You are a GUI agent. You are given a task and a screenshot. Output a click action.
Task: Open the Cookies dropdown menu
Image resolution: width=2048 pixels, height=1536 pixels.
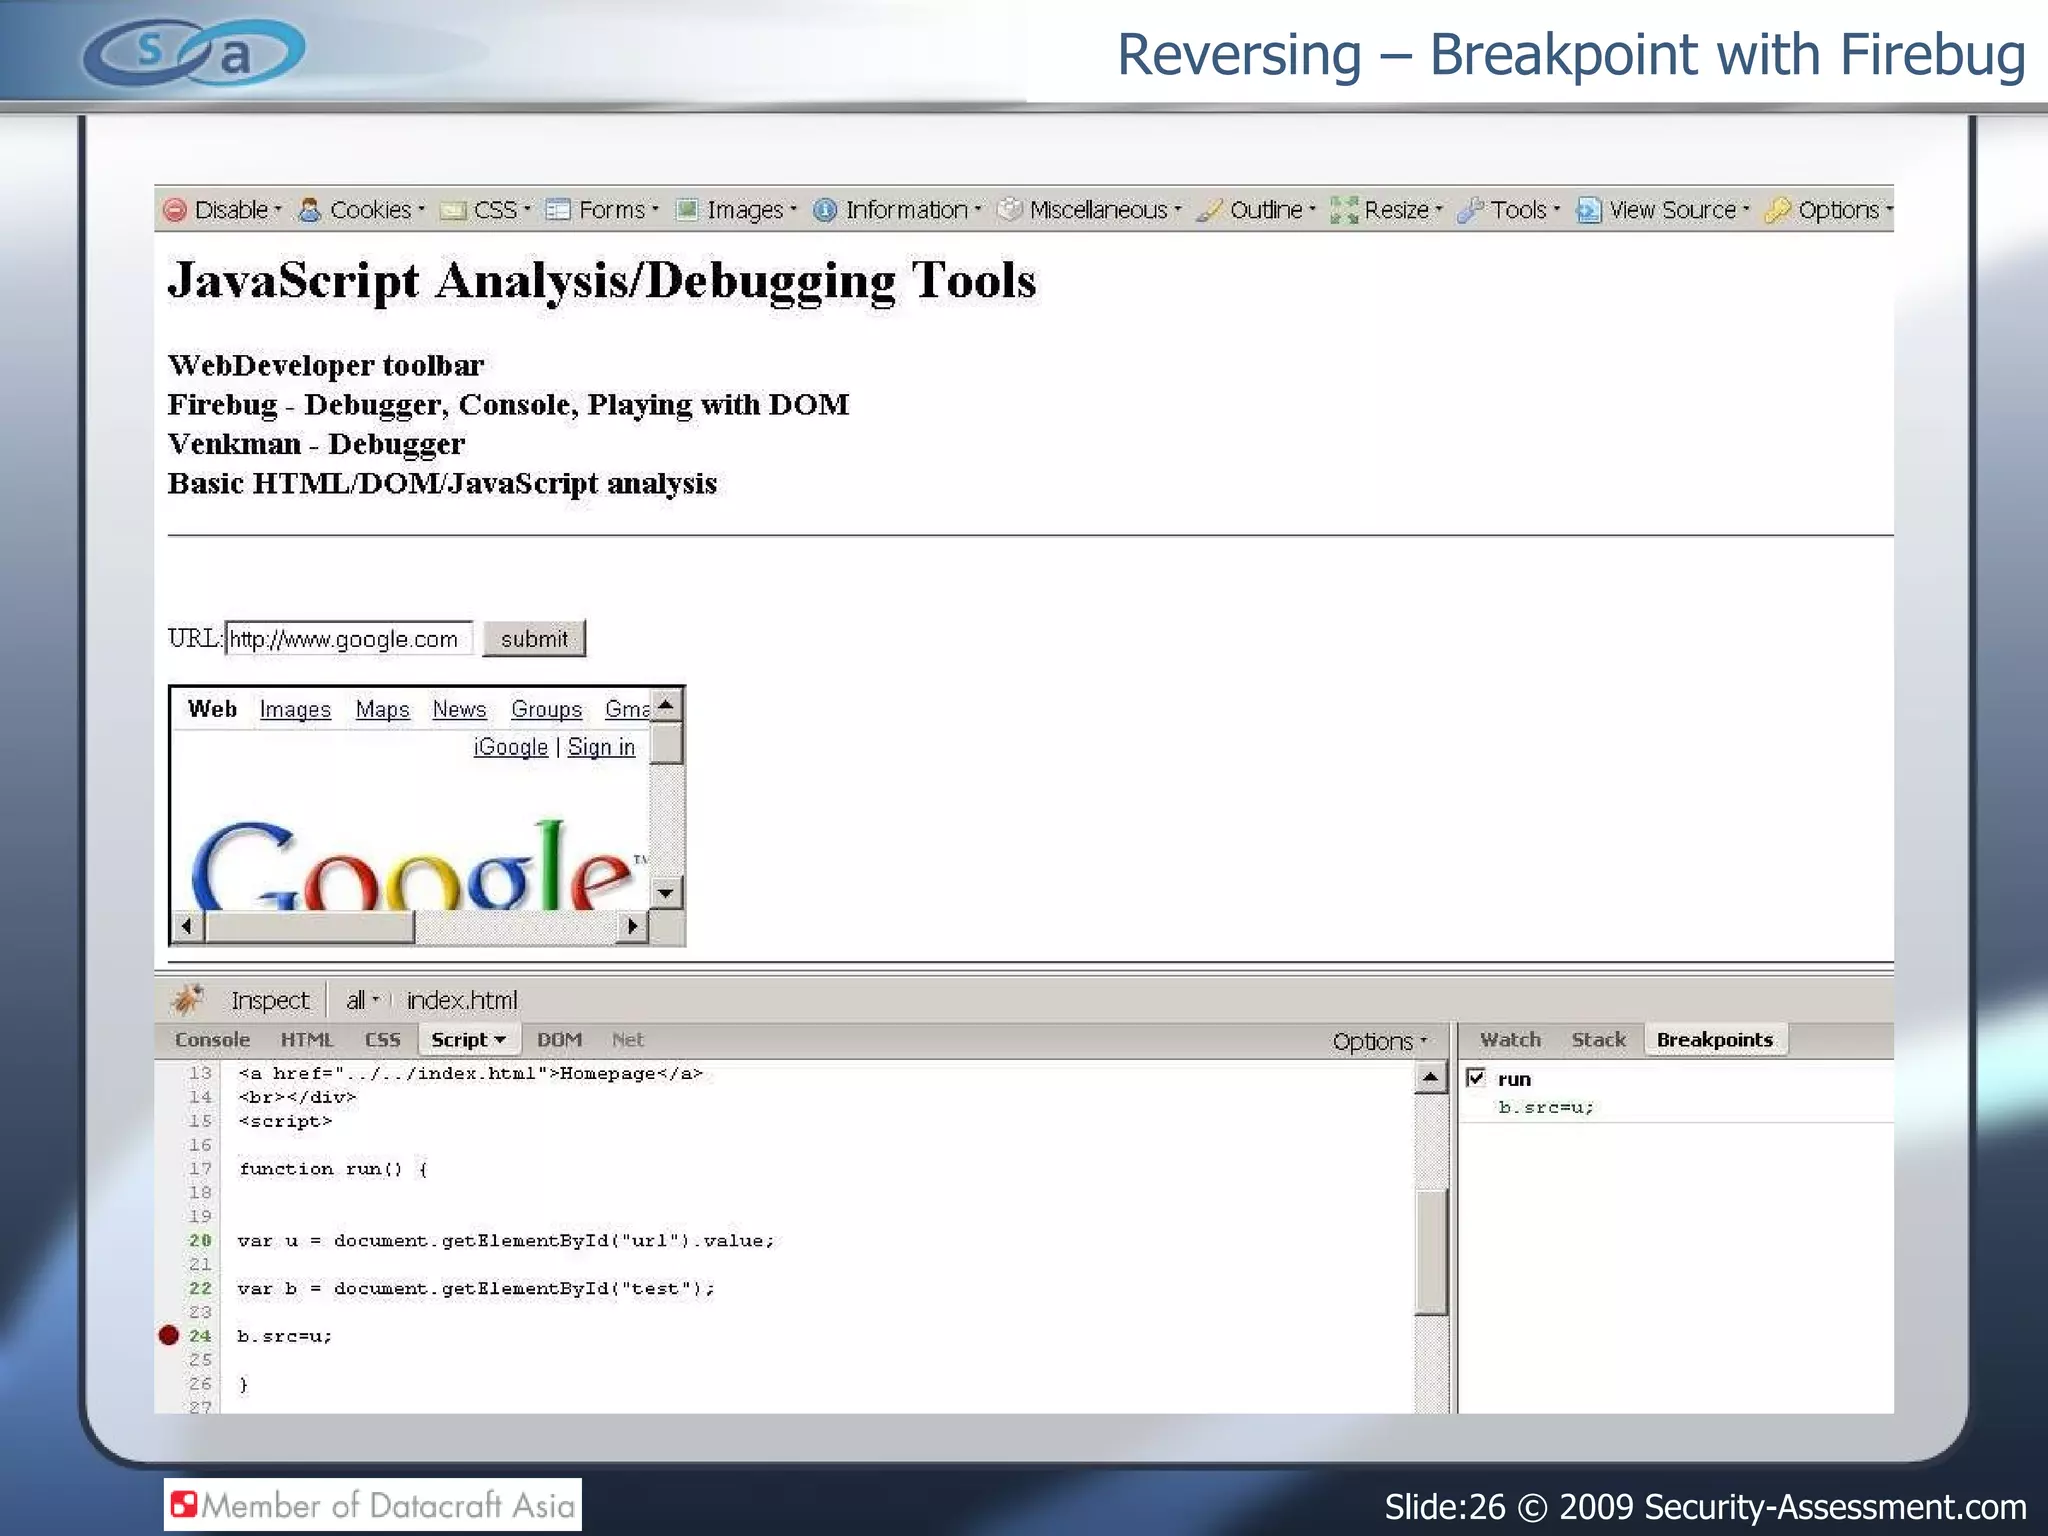coord(377,210)
